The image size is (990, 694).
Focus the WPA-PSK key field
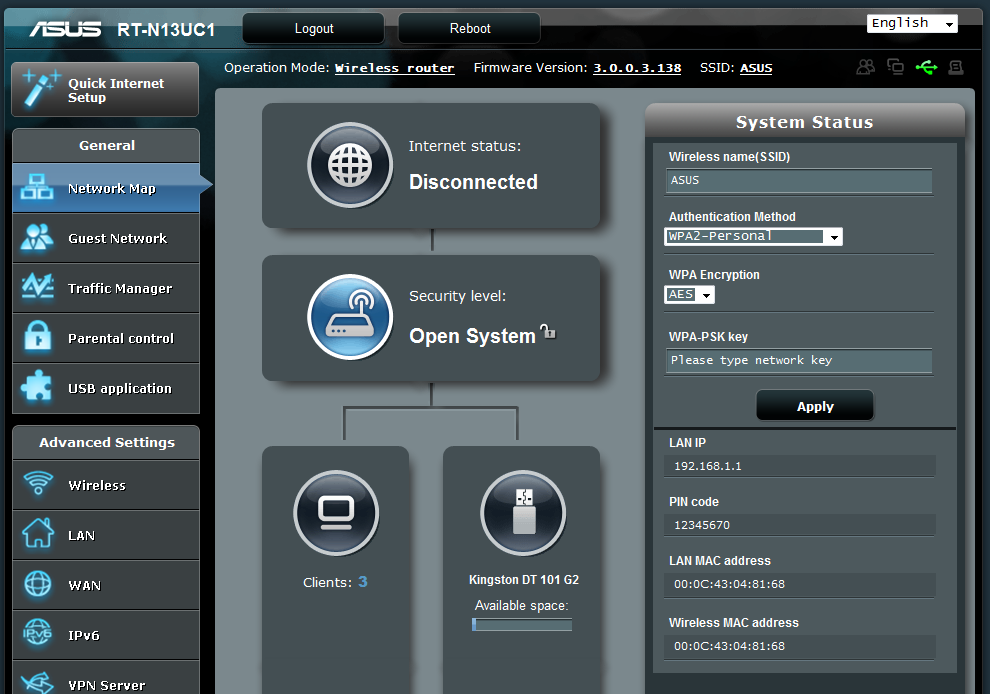point(799,361)
